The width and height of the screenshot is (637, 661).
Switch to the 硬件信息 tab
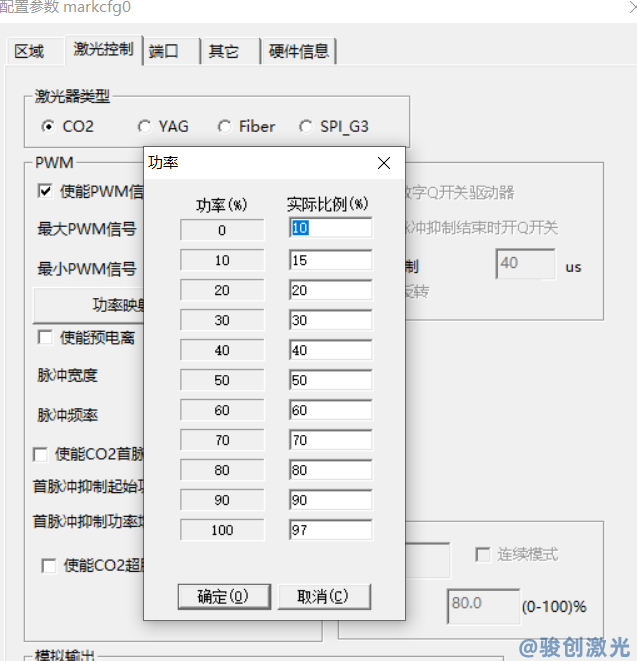click(298, 51)
